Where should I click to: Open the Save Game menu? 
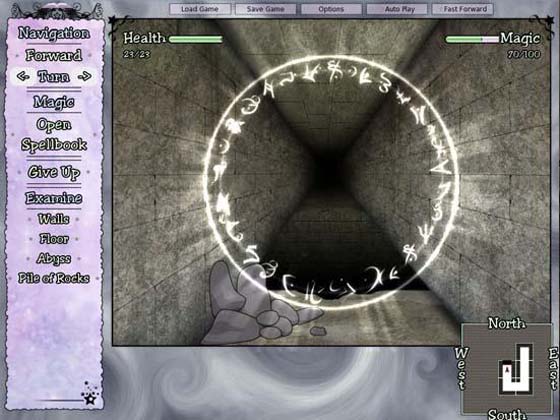coord(265,9)
